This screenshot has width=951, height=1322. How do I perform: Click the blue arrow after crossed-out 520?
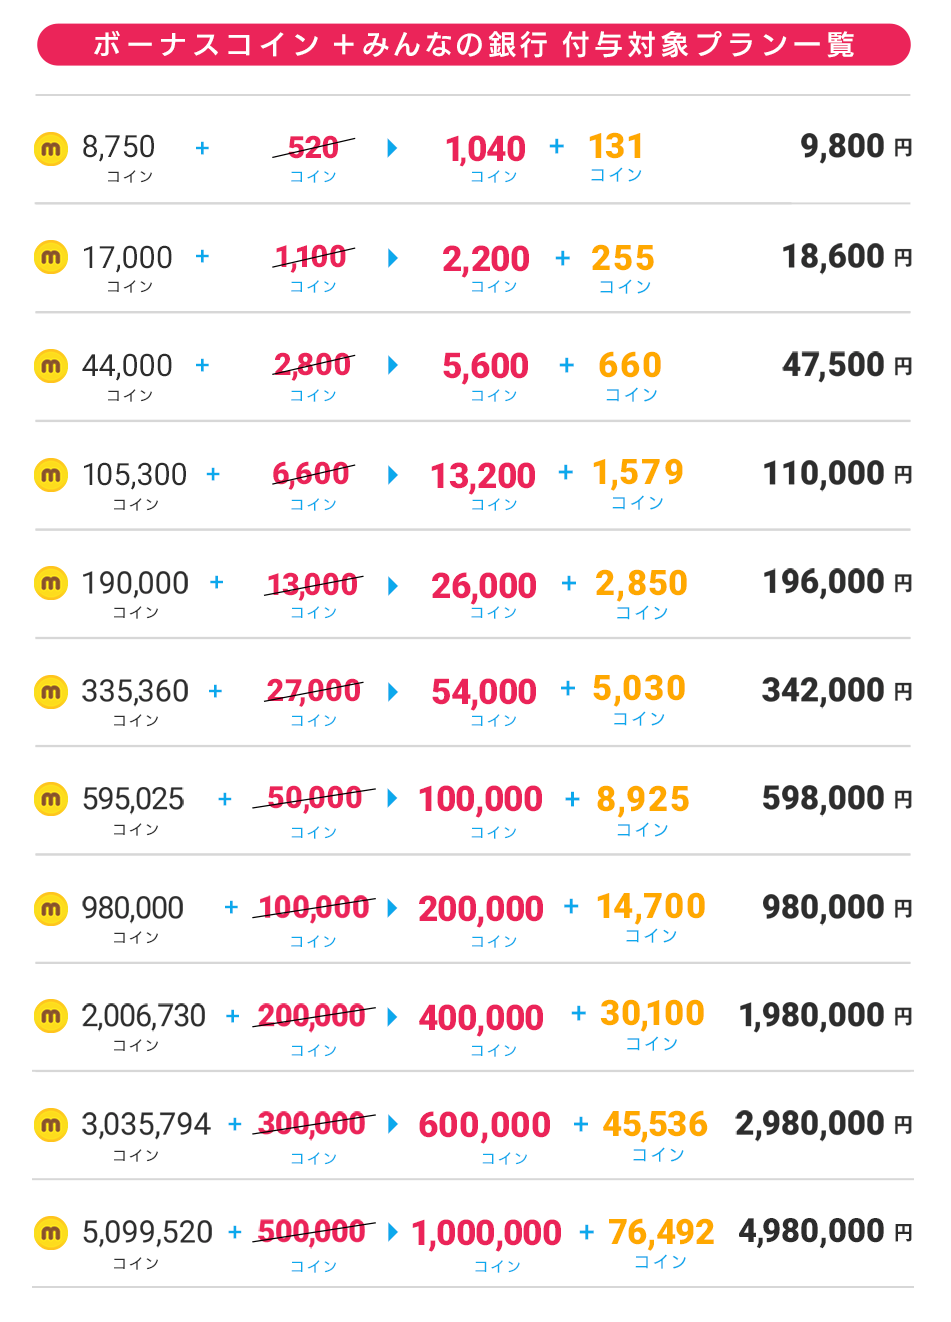392,148
